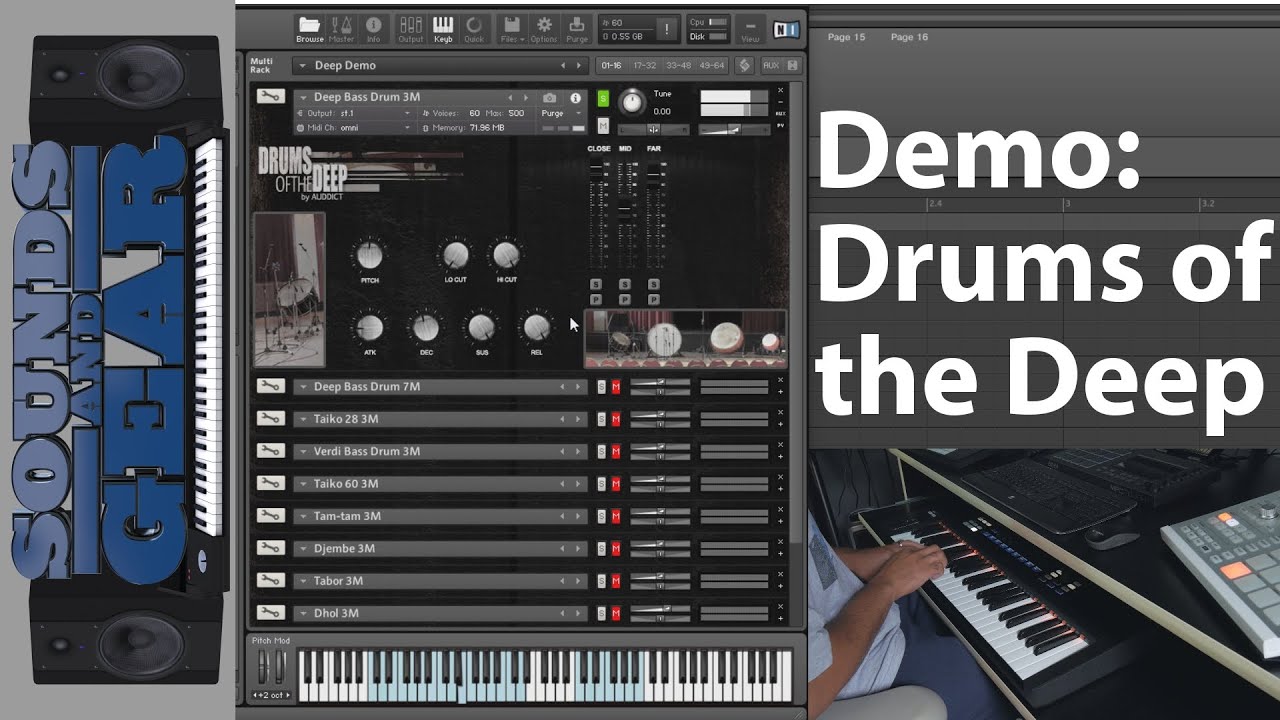Click the NI logo
This screenshot has height=720, width=1280.
click(x=785, y=29)
